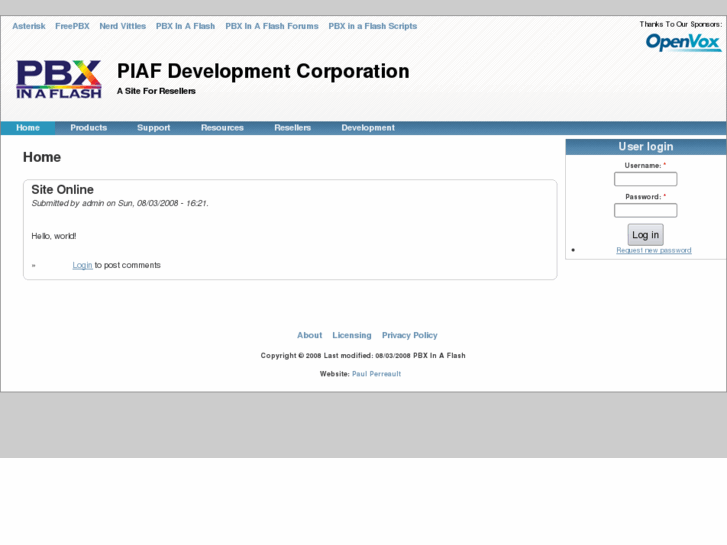The image size is (727, 545).
Task: Click the User login block header
Action: (x=646, y=147)
